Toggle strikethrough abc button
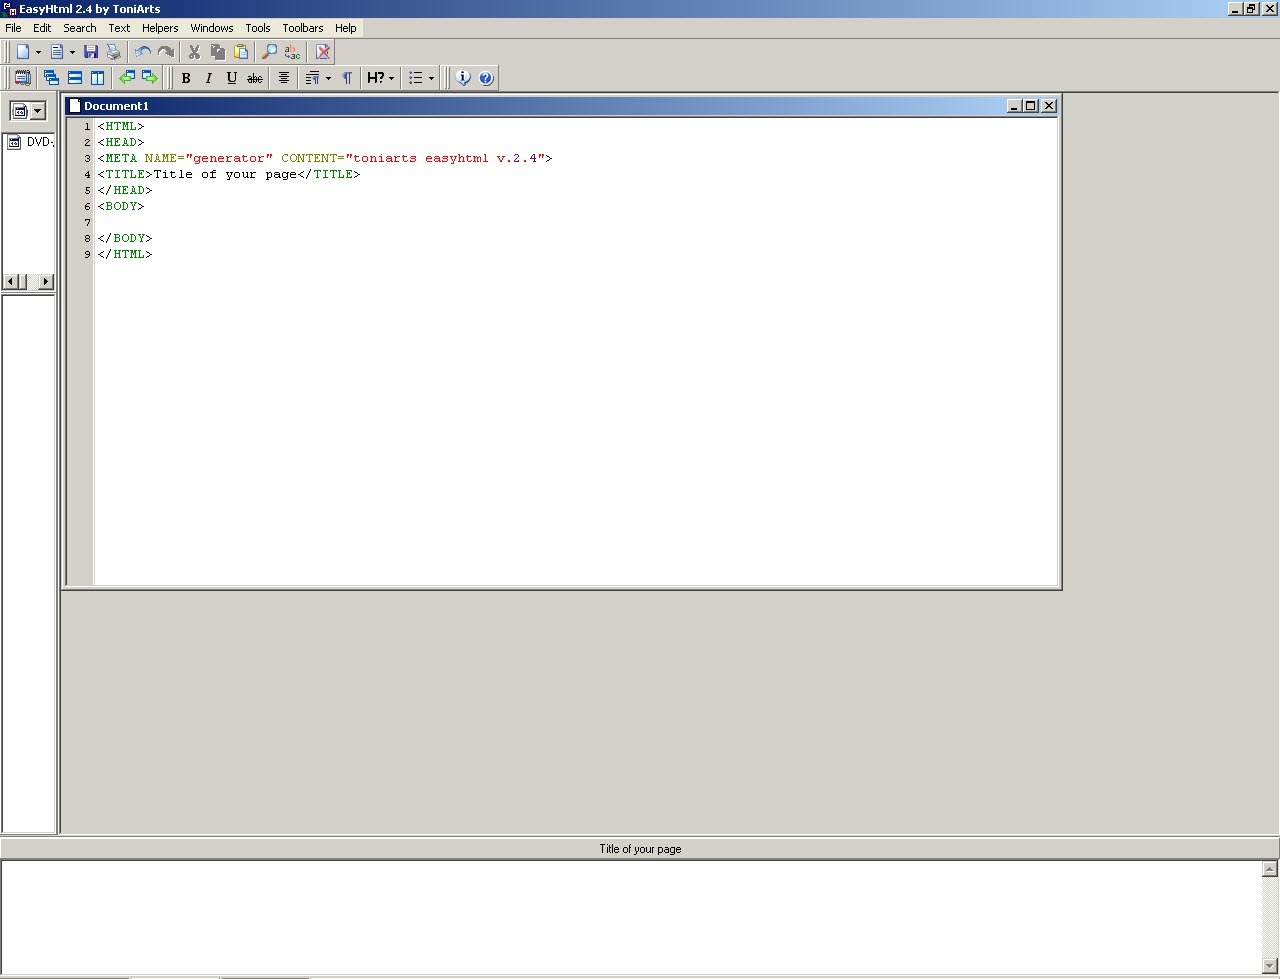 coord(255,78)
